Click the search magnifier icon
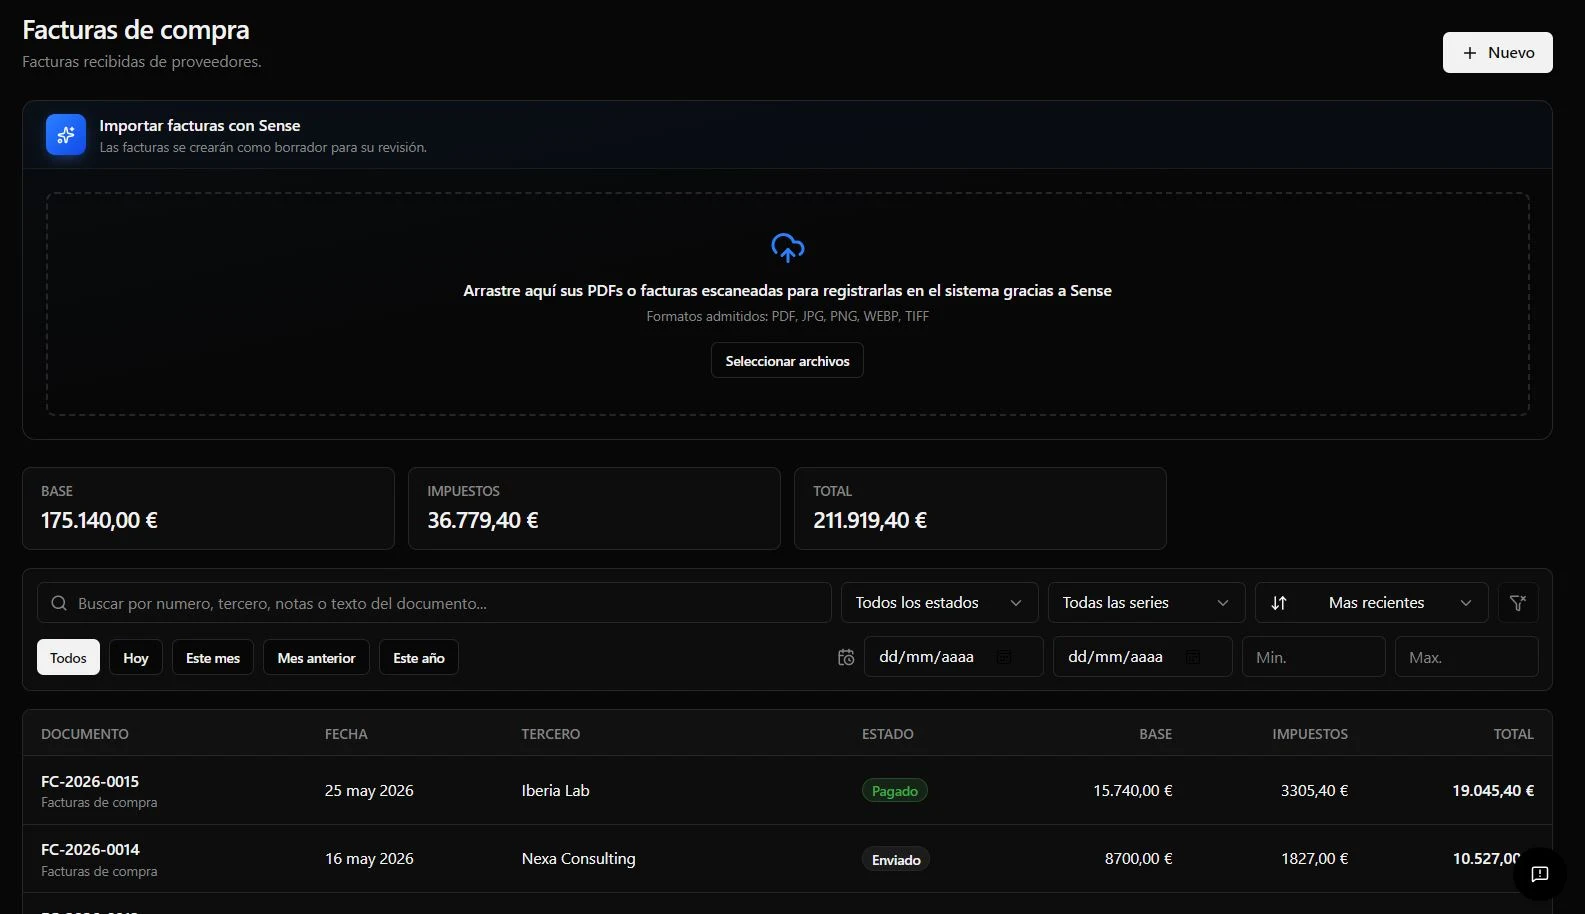The width and height of the screenshot is (1585, 914). coord(59,603)
